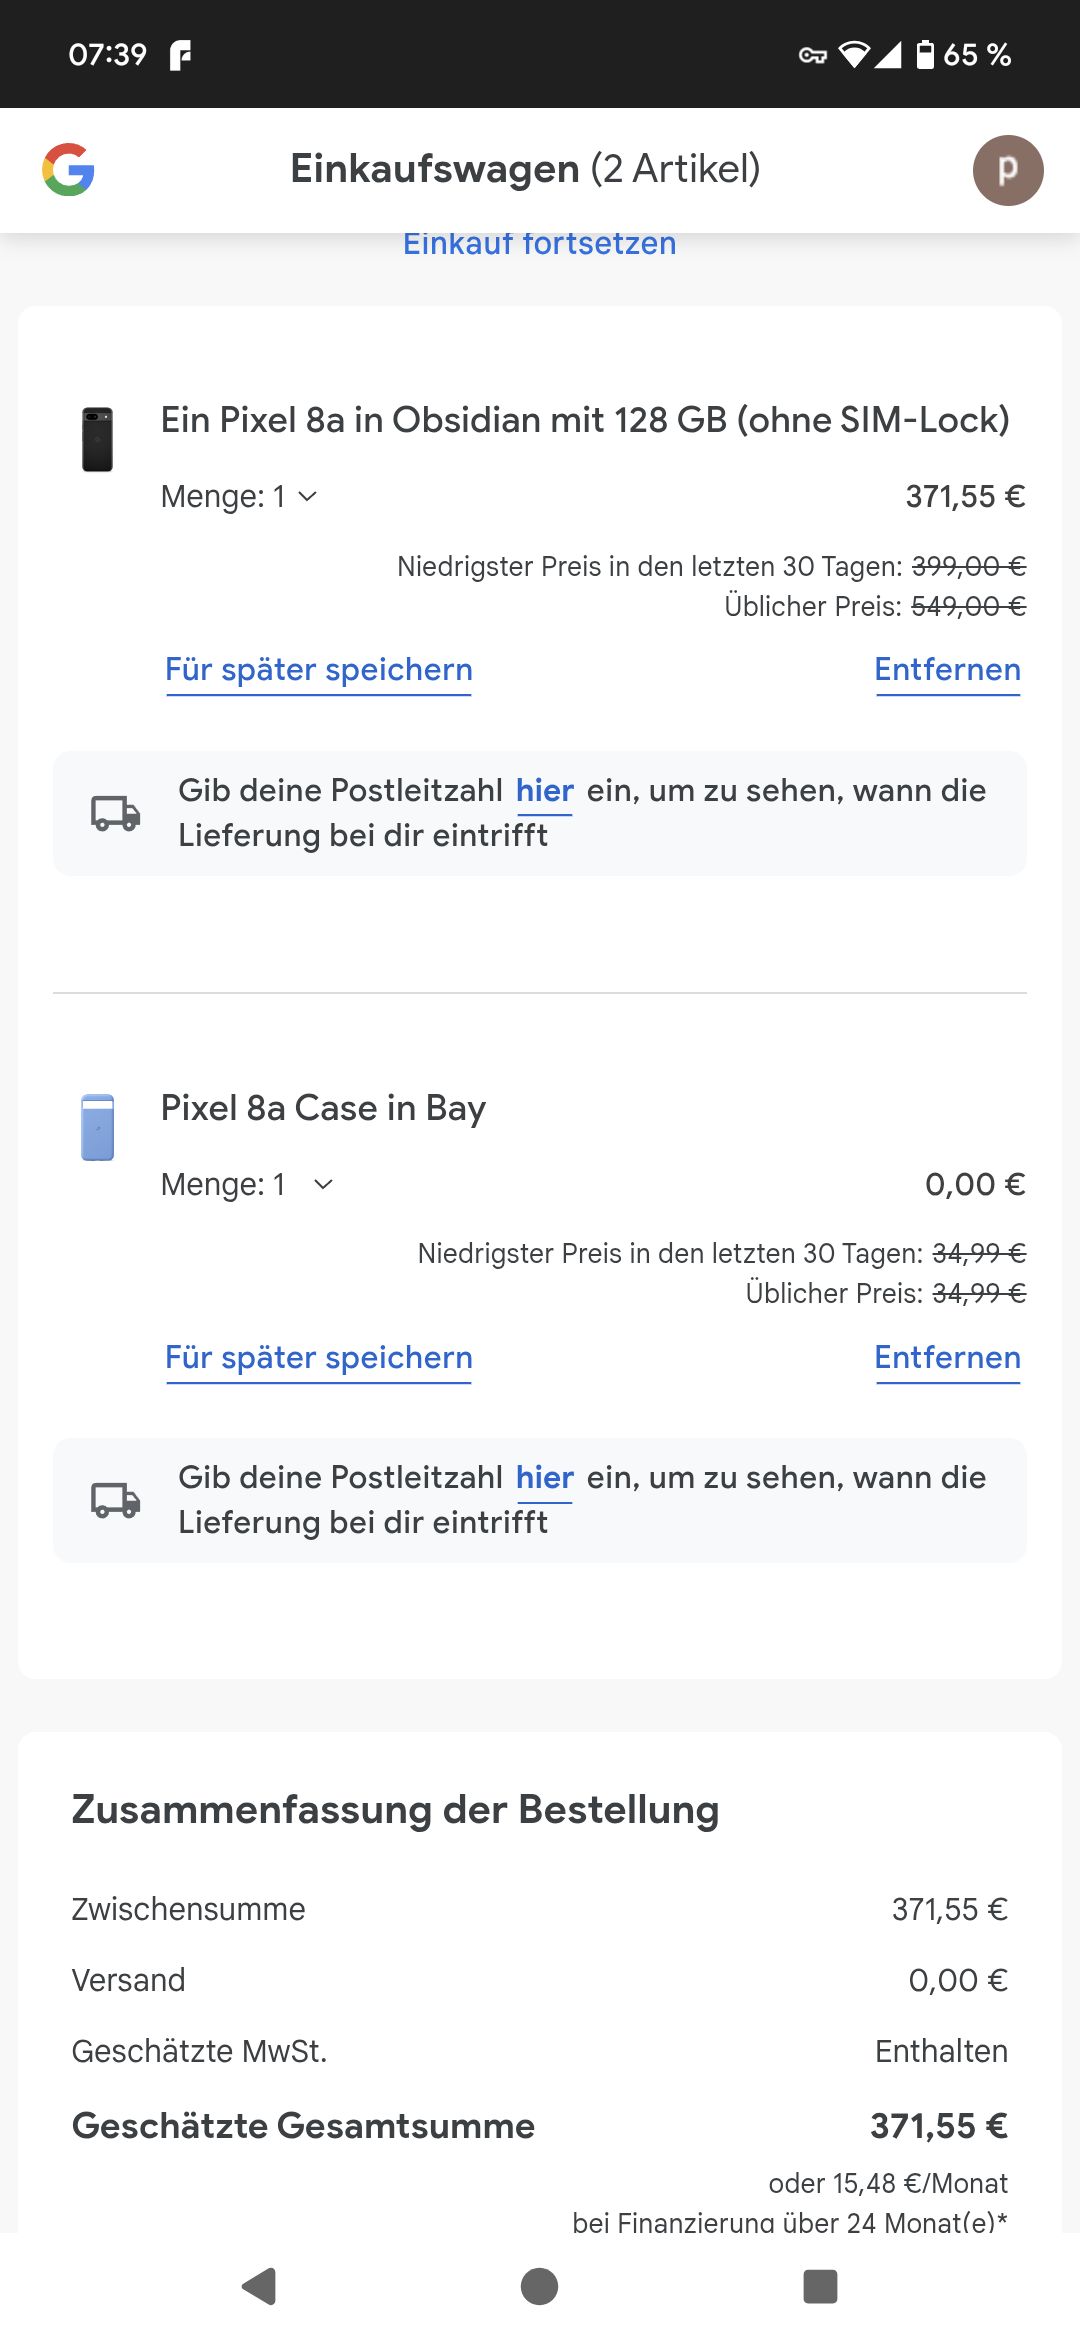Viewport: 1080px width, 2340px height.
Task: Save the Pixel 8a Case for later
Action: [318, 1358]
